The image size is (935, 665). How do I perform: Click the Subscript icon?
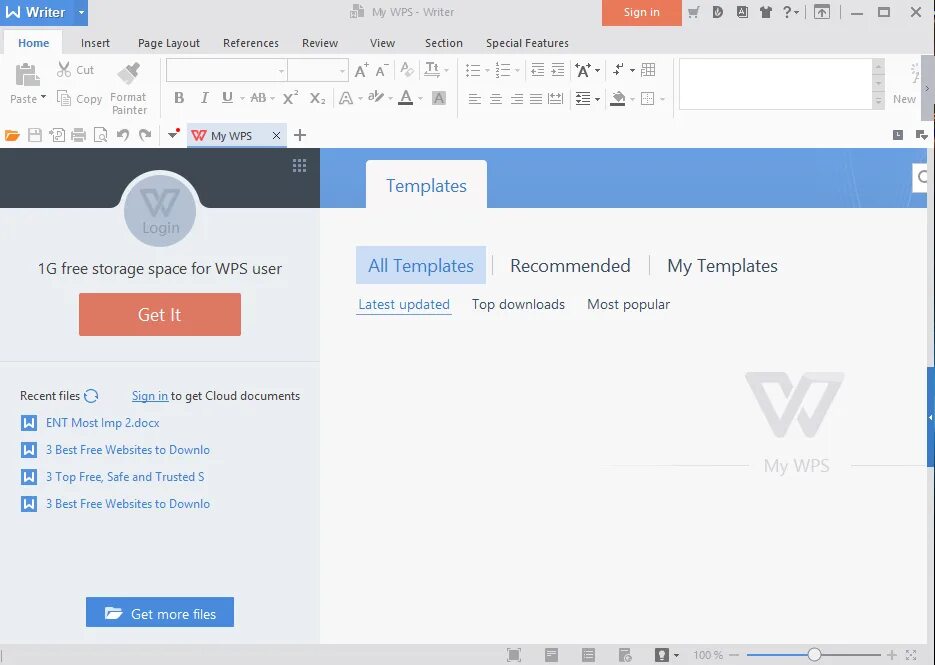pyautogui.click(x=317, y=98)
